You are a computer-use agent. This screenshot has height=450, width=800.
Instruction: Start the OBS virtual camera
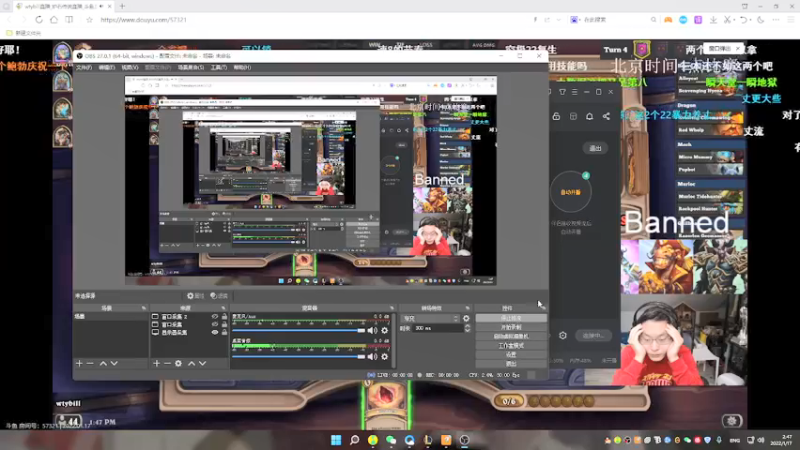coord(511,336)
